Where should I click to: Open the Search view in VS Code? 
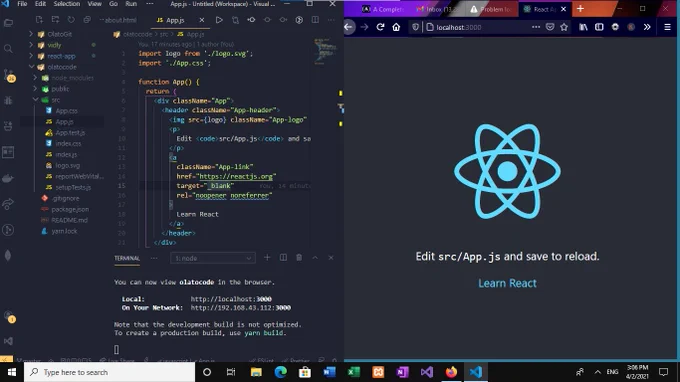pyautogui.click(x=8, y=49)
